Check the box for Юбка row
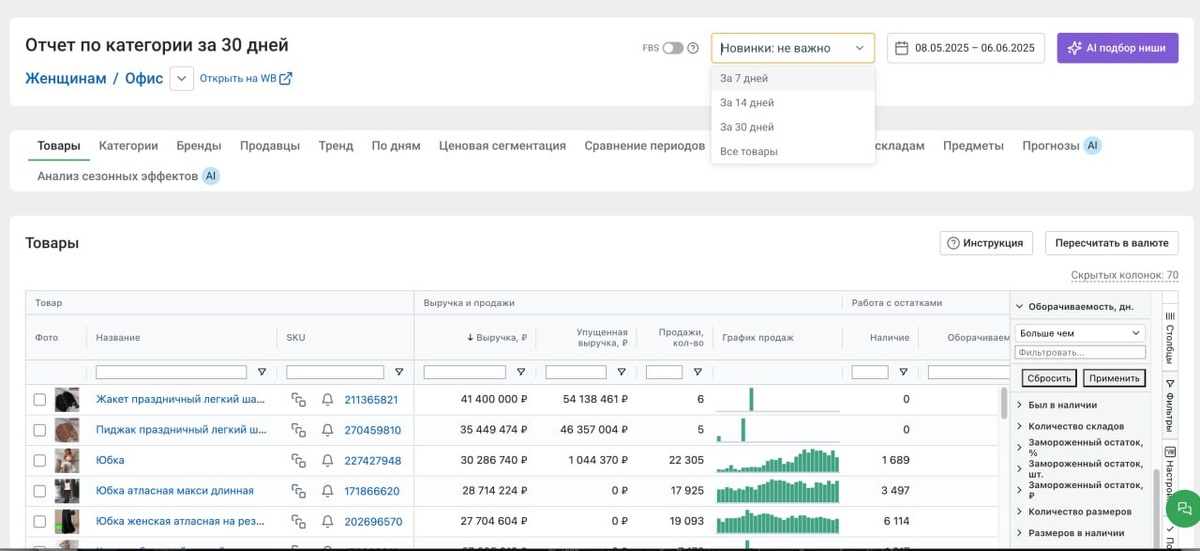Screen dimensions: 1200x551 tap(40, 461)
